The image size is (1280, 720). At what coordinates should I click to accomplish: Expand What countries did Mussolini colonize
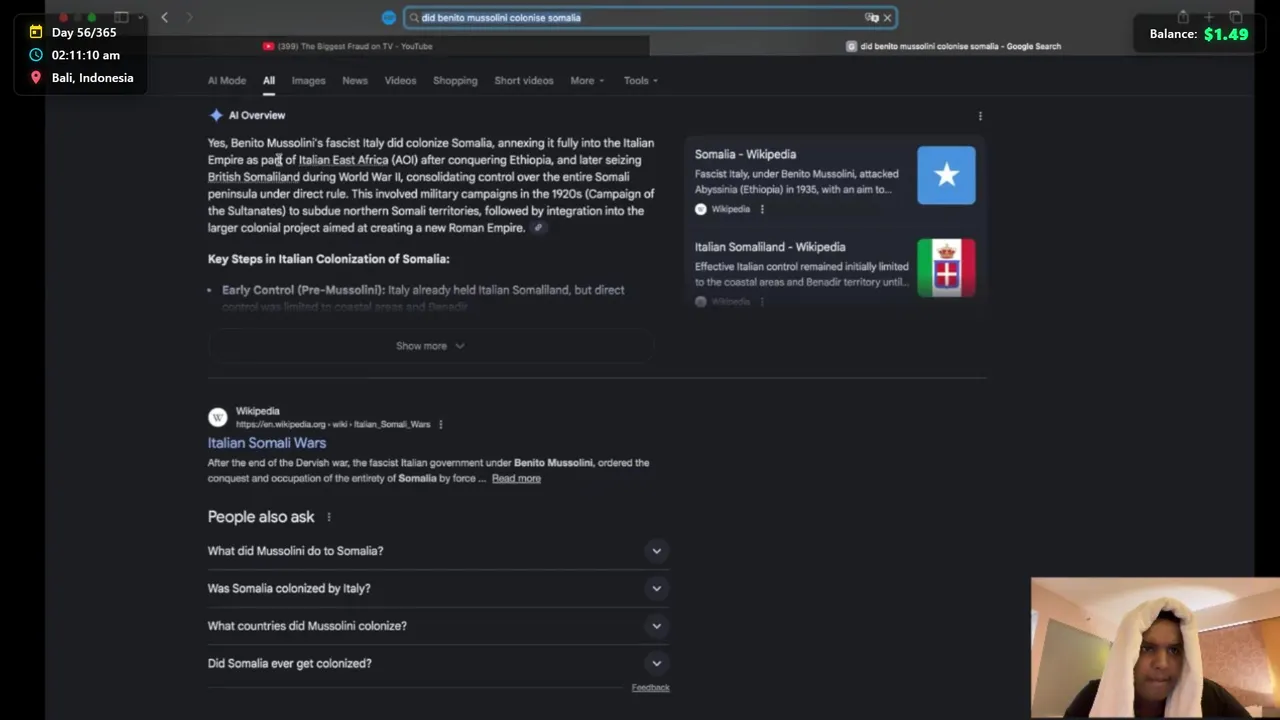click(x=438, y=626)
